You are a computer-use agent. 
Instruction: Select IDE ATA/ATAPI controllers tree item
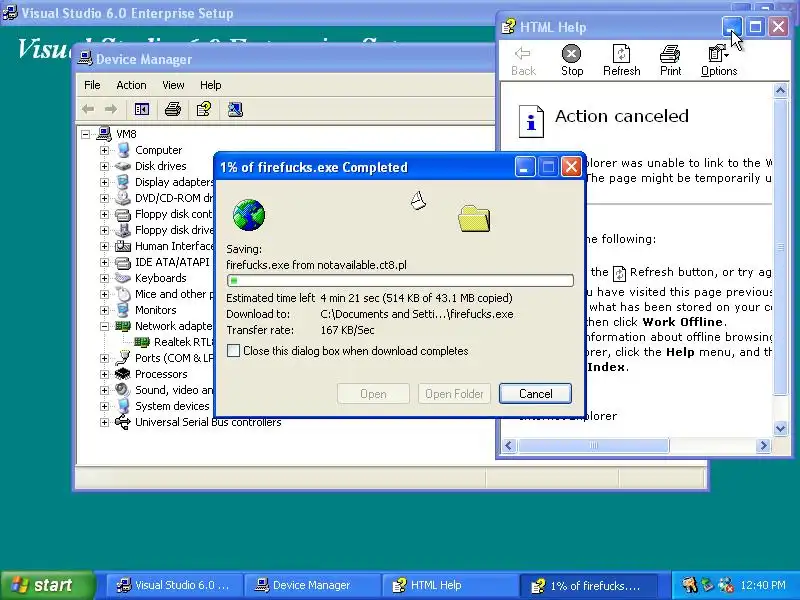click(x=172, y=262)
